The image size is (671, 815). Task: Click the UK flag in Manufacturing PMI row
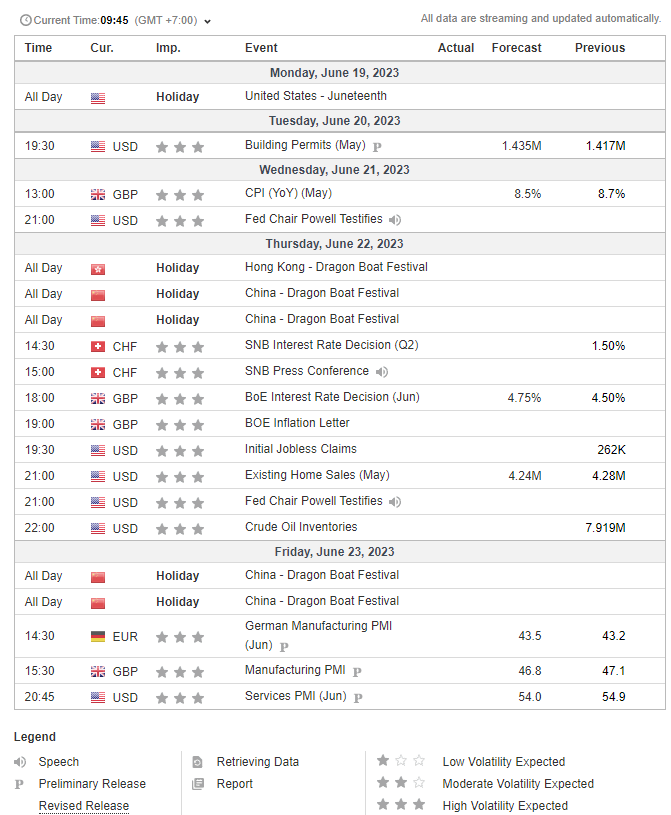[97, 671]
